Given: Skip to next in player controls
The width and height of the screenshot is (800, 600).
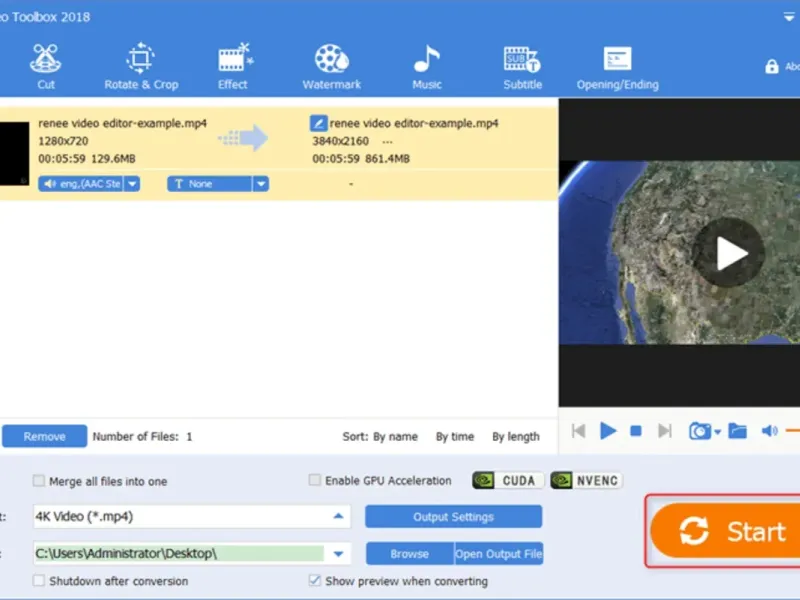Looking at the screenshot, I should (x=665, y=431).
